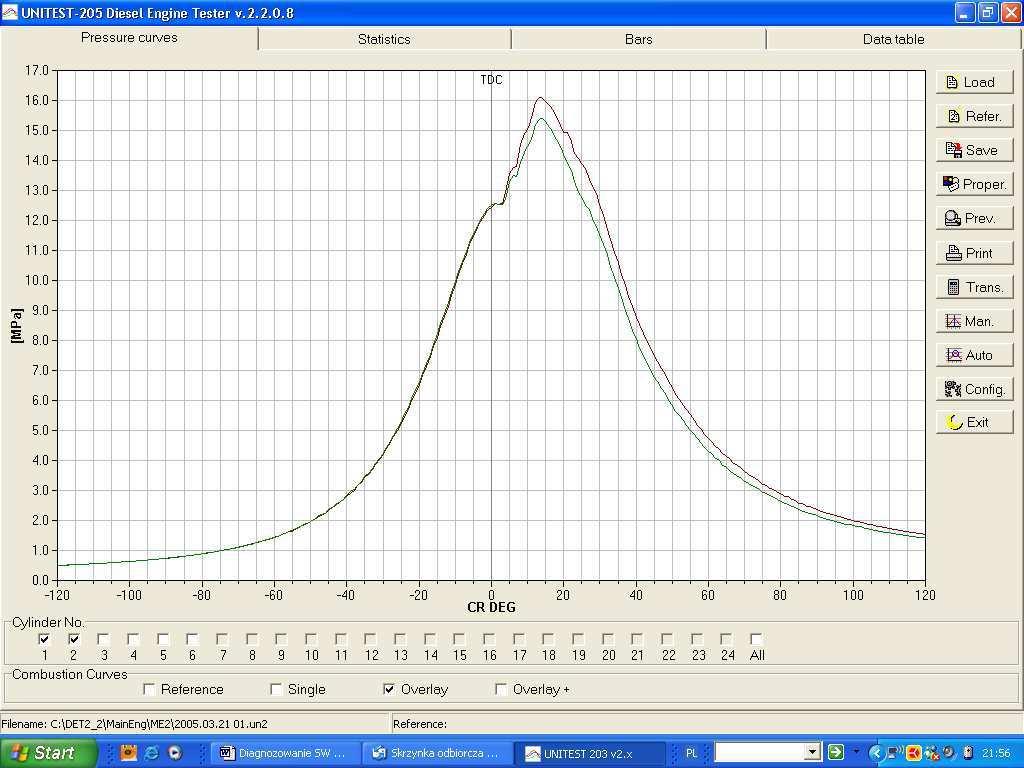Tick cylinder 5 checkbox
The width and height of the screenshot is (1024, 768).
(163, 639)
